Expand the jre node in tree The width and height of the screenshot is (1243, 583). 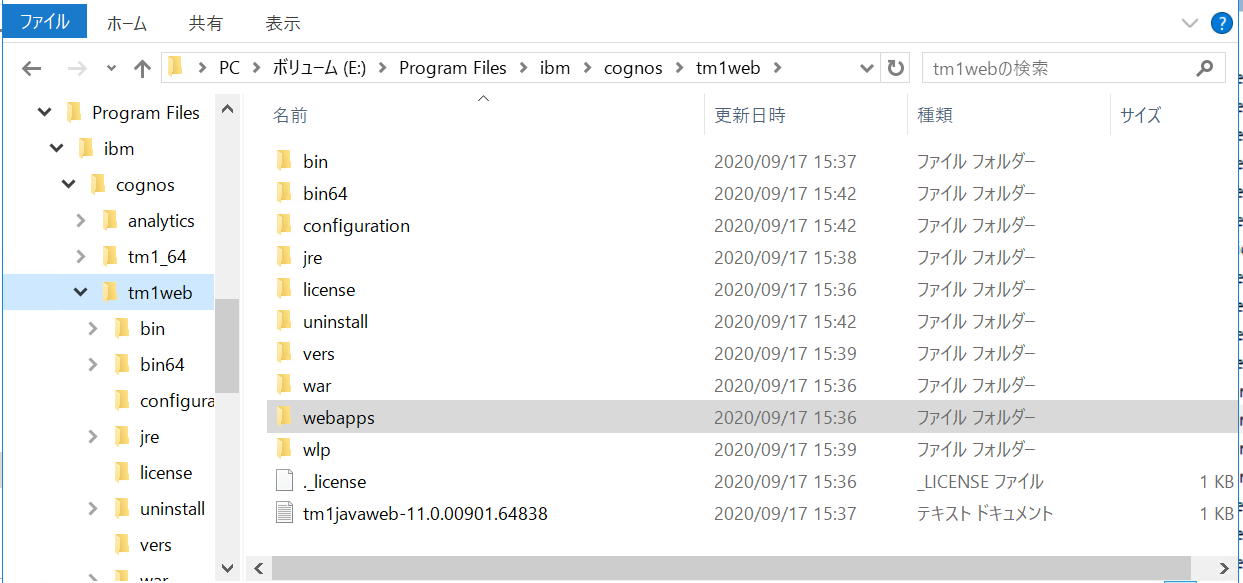[x=93, y=437]
